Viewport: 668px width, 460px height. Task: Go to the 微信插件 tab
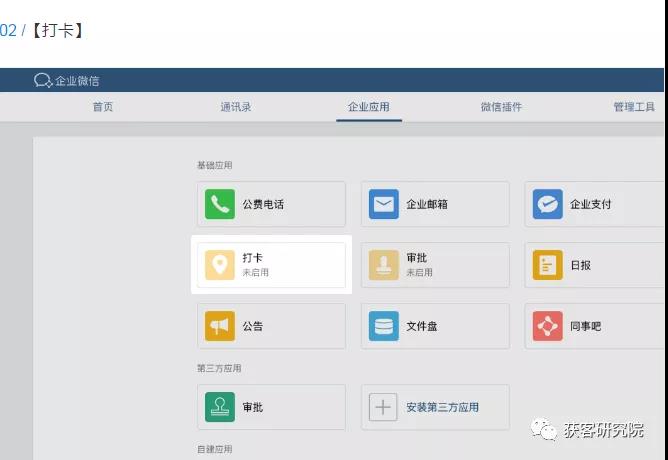501,107
